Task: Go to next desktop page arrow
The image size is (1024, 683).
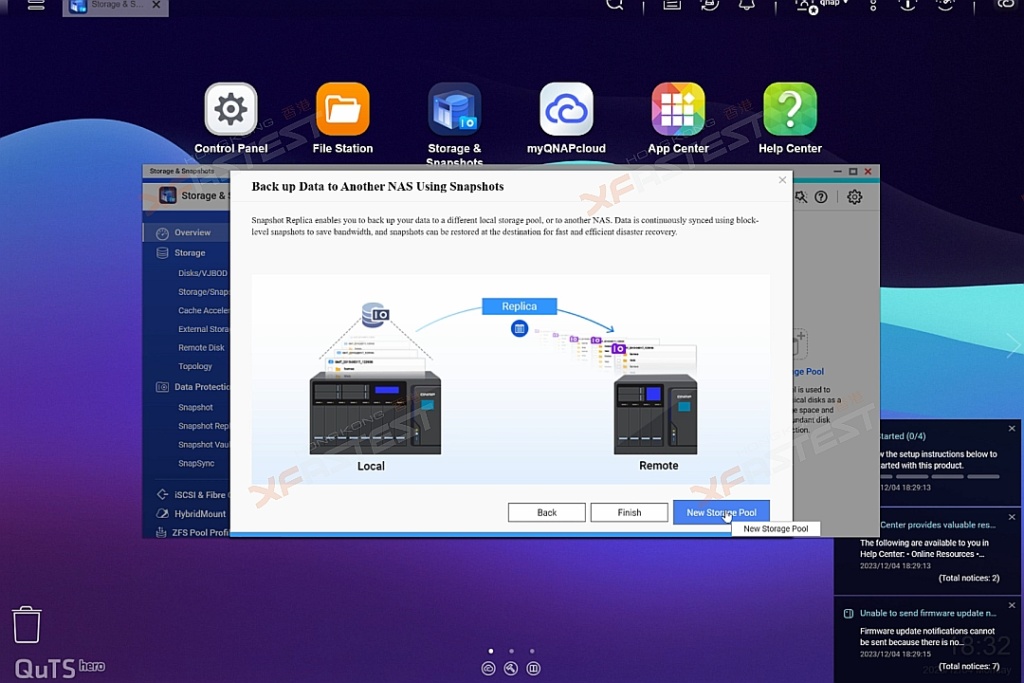Action: (1012, 345)
